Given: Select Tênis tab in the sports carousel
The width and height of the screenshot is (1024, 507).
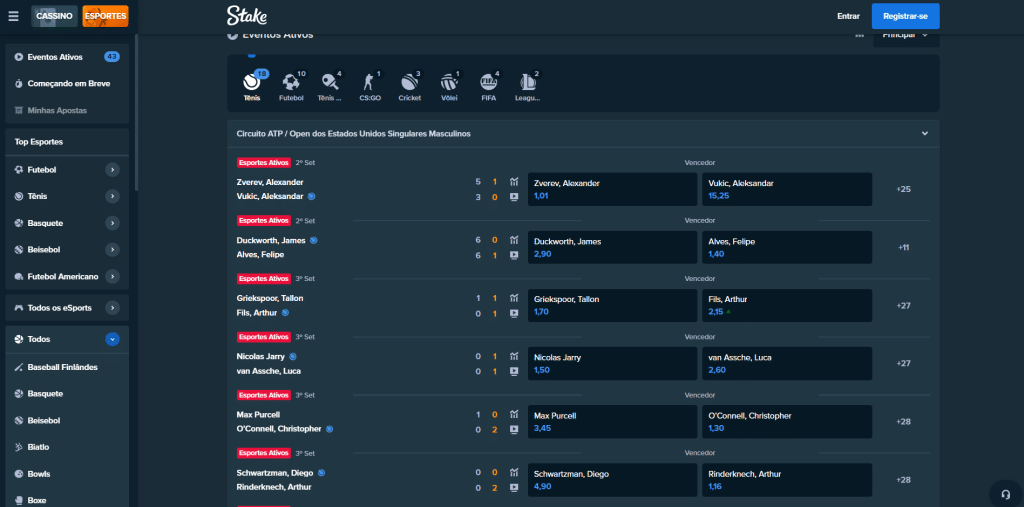Looking at the screenshot, I should coord(252,84).
